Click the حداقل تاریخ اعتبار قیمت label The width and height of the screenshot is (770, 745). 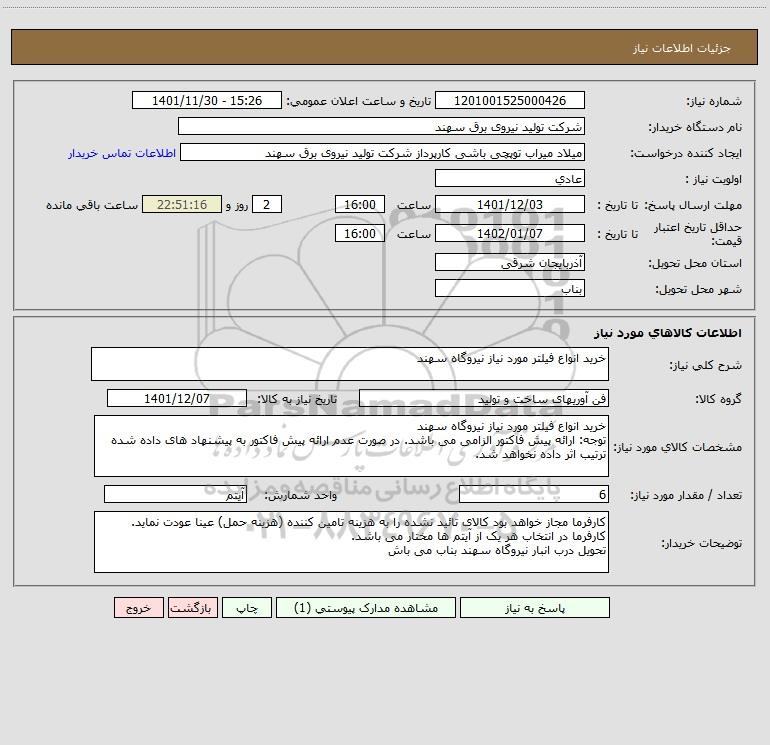(x=698, y=234)
